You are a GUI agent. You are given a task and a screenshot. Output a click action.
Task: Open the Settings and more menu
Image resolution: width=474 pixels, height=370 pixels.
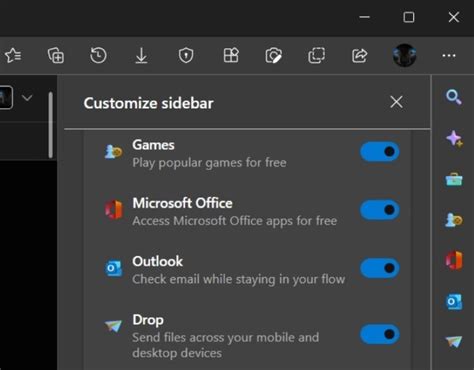[x=449, y=55]
